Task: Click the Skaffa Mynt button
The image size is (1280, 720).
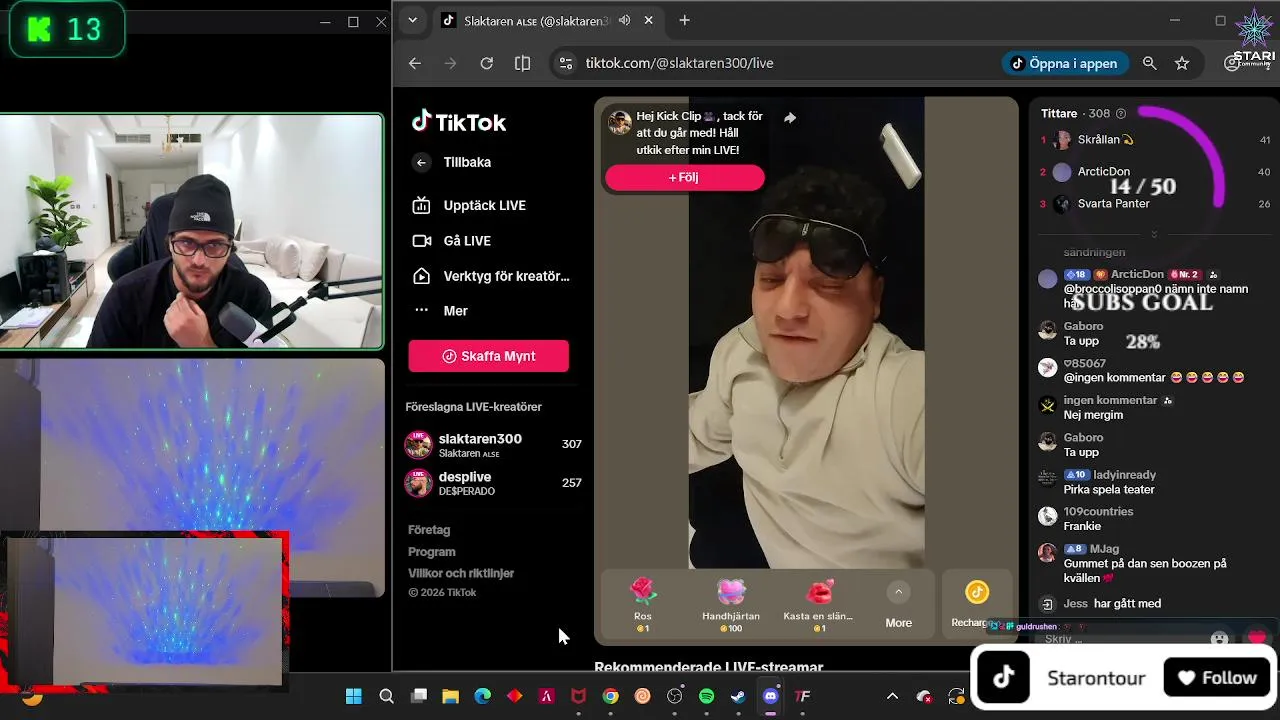Action: pos(488,356)
